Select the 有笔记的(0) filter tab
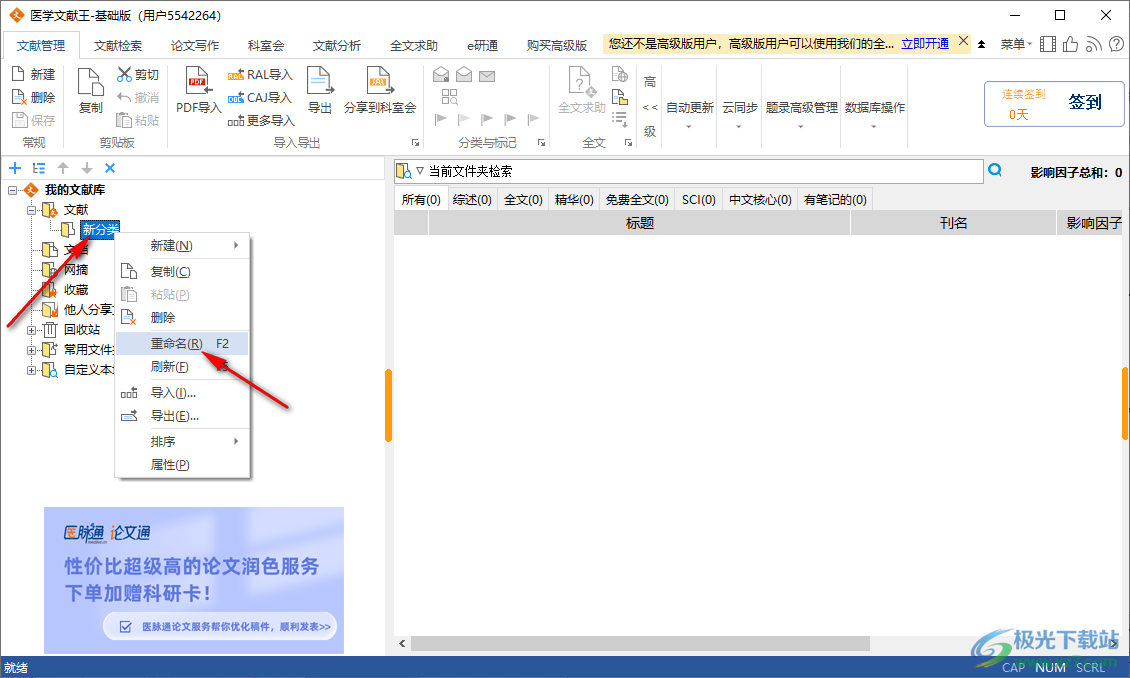Screen dimensions: 1130x678 (x=835, y=200)
